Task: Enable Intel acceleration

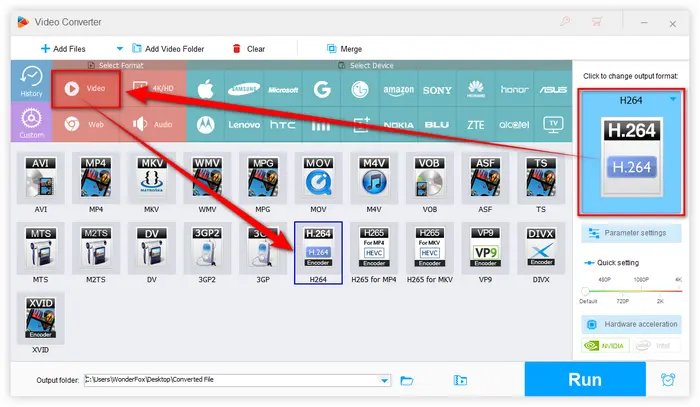Action: [x=656, y=346]
